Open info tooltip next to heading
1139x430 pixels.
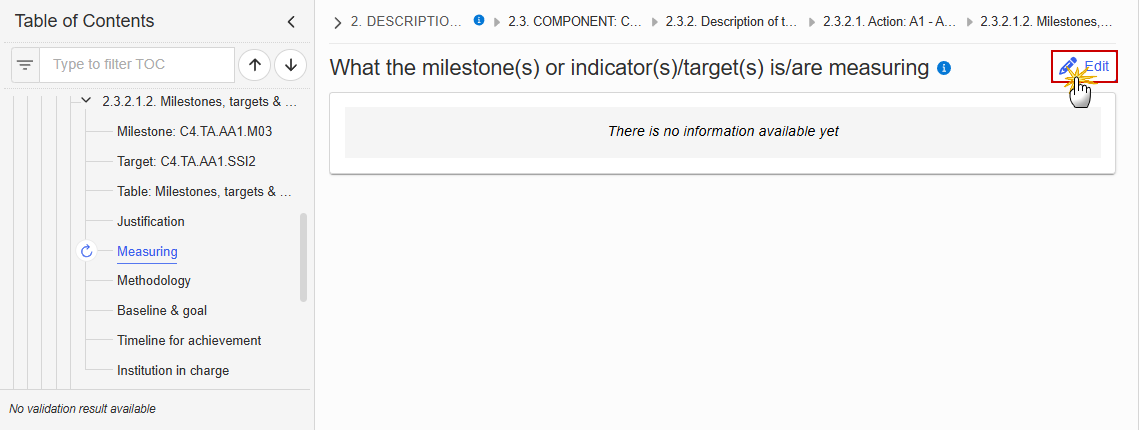(944, 68)
